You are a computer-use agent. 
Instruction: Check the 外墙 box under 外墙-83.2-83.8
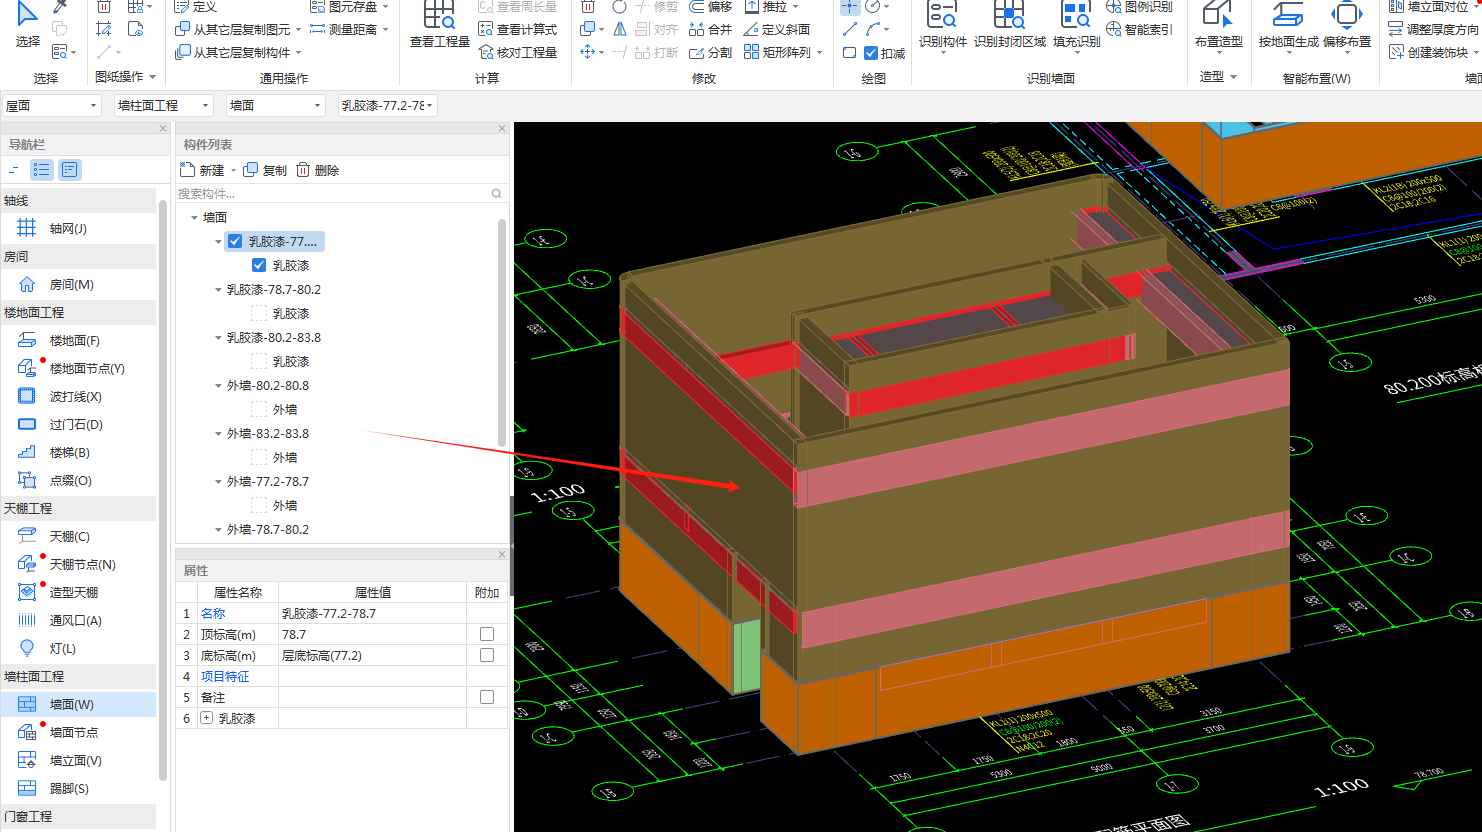pyautogui.click(x=259, y=457)
